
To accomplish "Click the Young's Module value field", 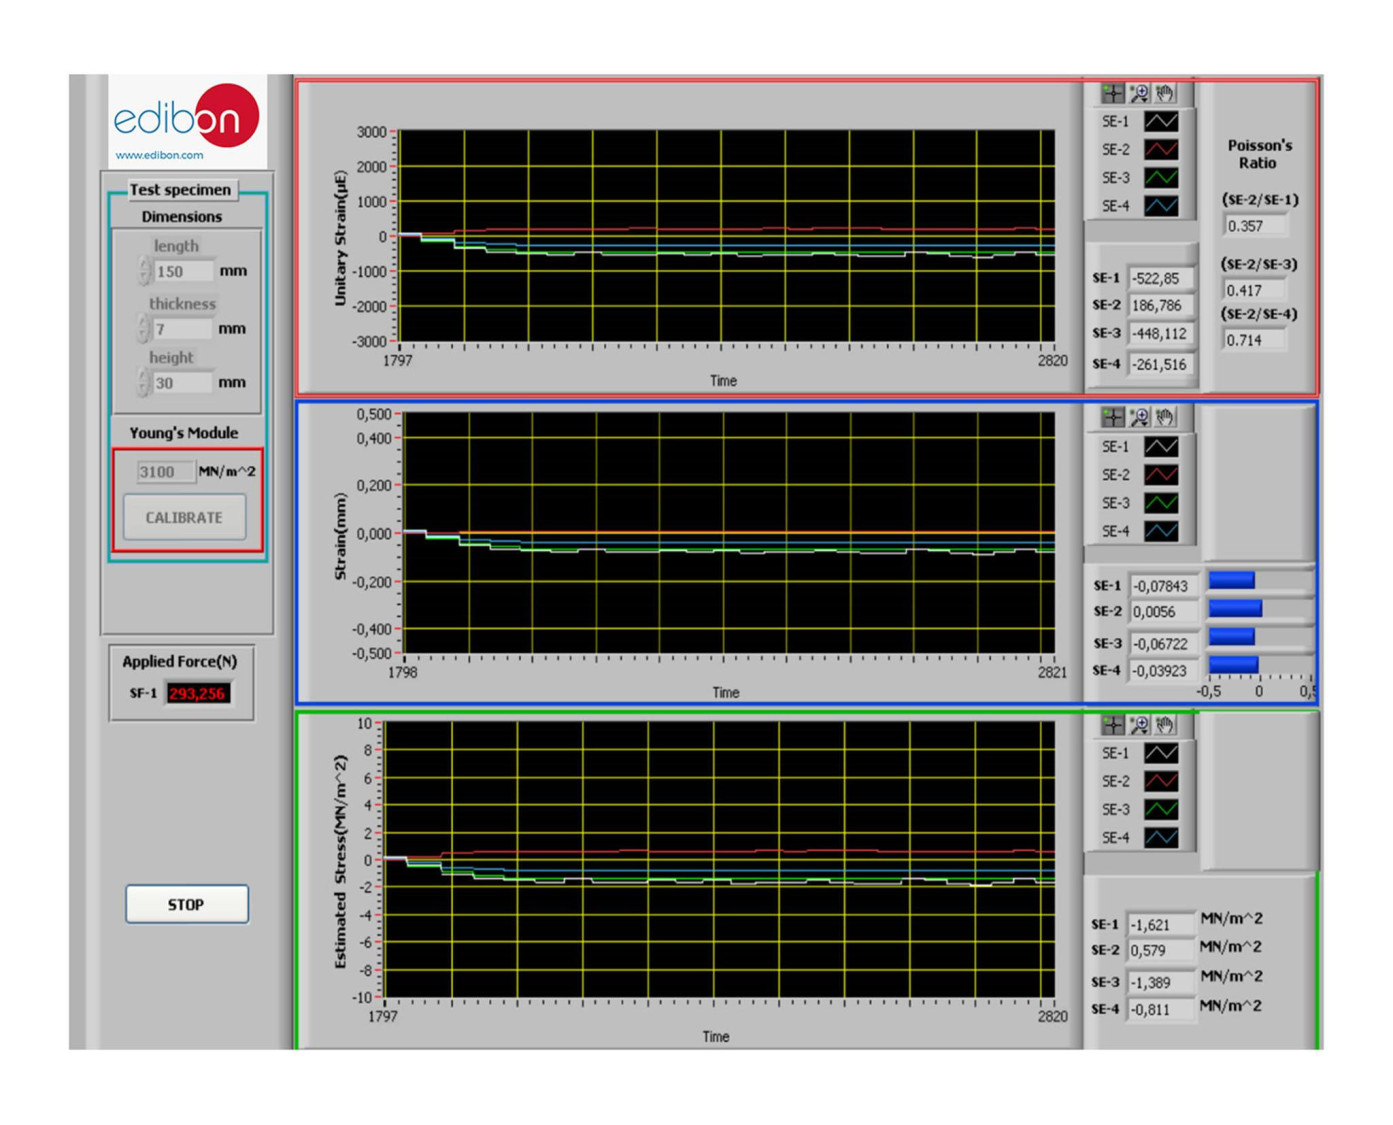I will pos(164,472).
